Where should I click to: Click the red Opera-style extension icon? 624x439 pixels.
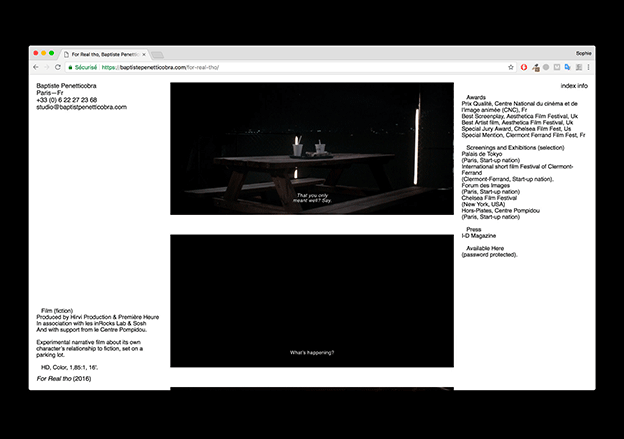pyautogui.click(x=525, y=67)
